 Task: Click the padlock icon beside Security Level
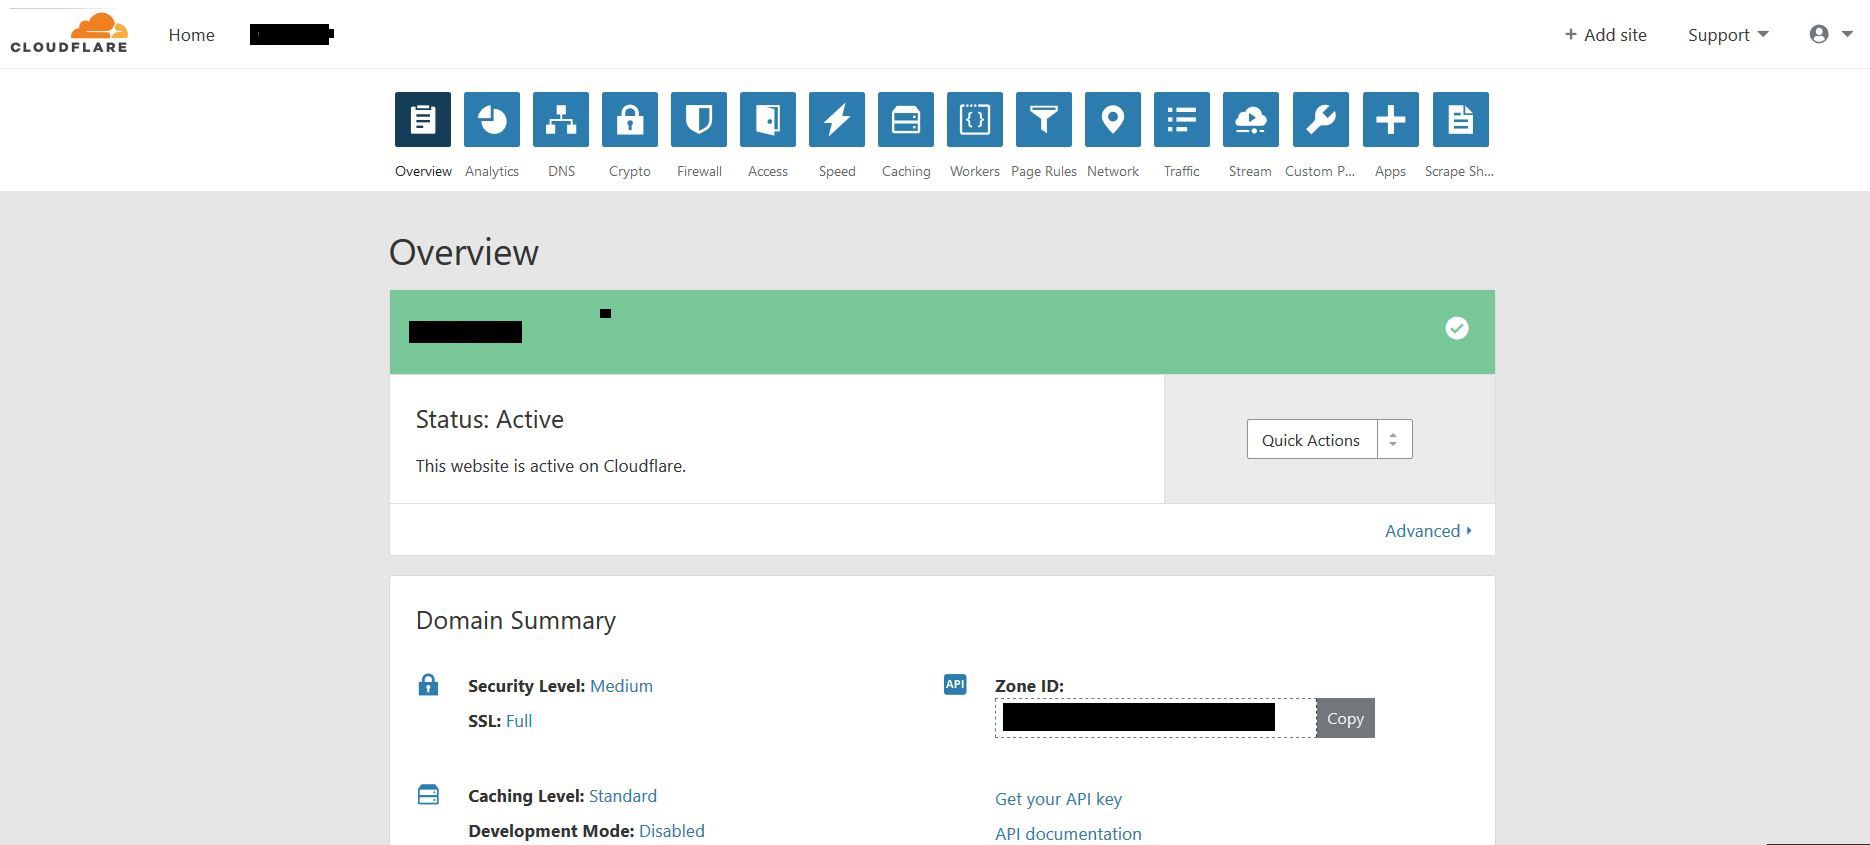click(x=428, y=685)
